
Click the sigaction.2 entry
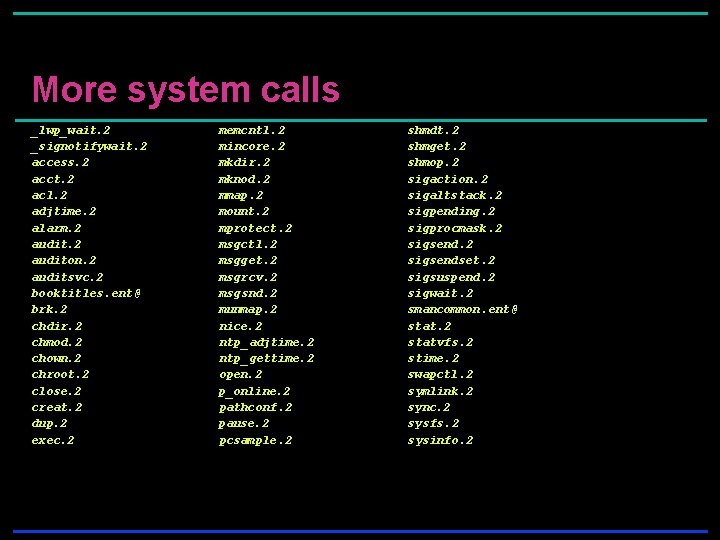448,180
